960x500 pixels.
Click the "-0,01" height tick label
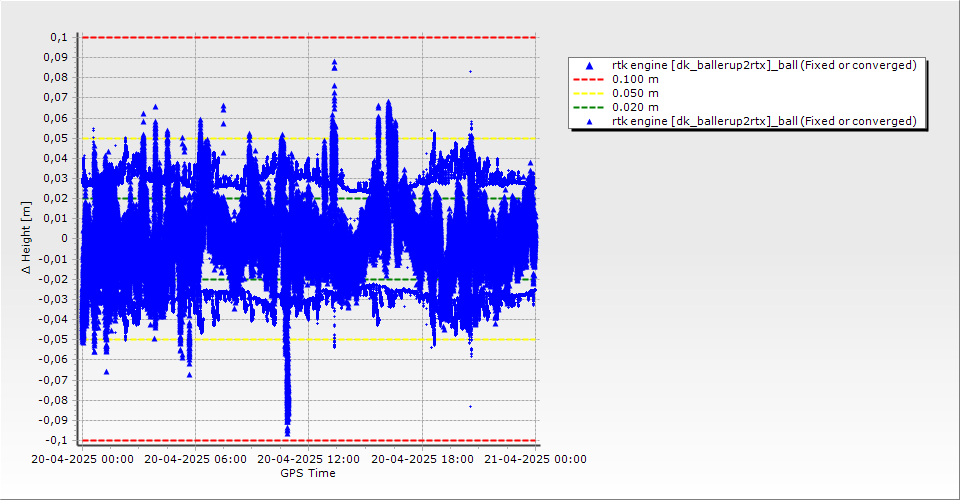click(x=54, y=259)
